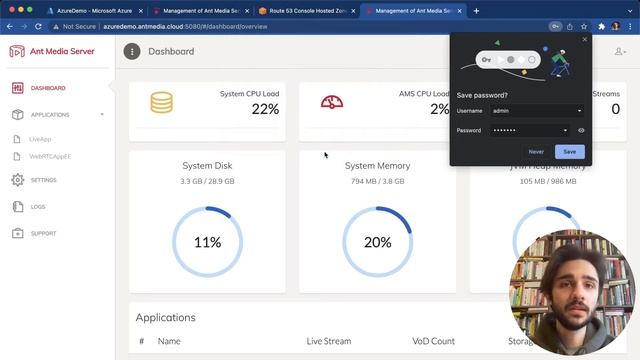Click the Live Stream column header
Viewport: 640px width, 360px height.
(329, 341)
